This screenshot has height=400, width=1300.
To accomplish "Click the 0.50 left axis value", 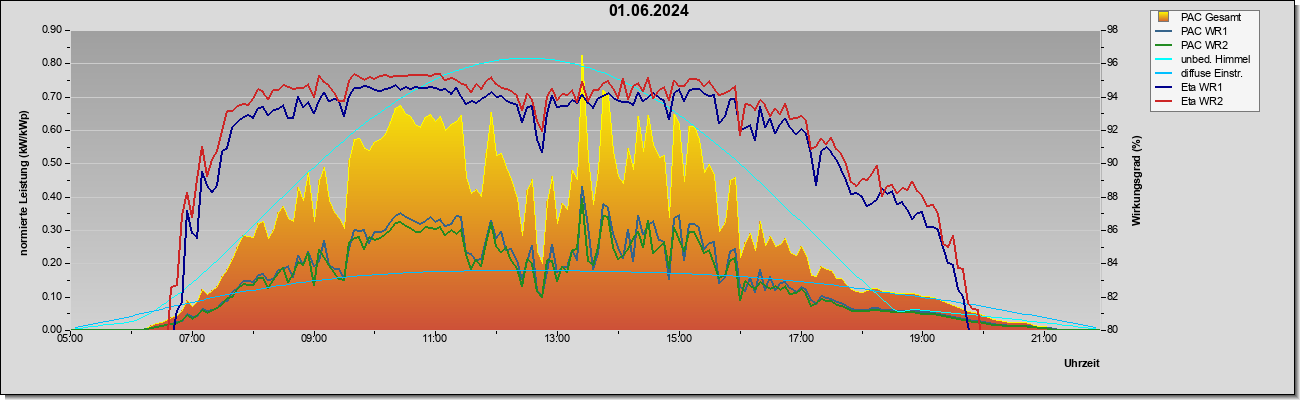I will (53, 163).
